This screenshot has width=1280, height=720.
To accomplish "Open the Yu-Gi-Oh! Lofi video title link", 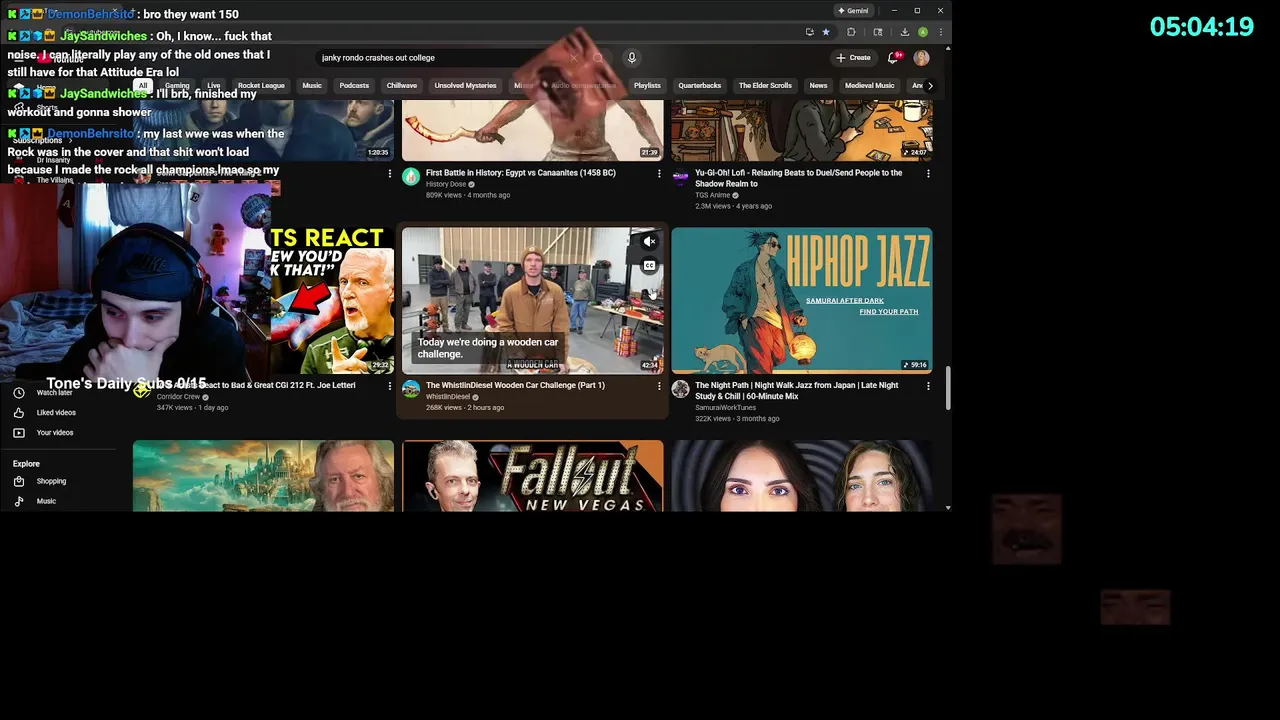I will coord(798,178).
